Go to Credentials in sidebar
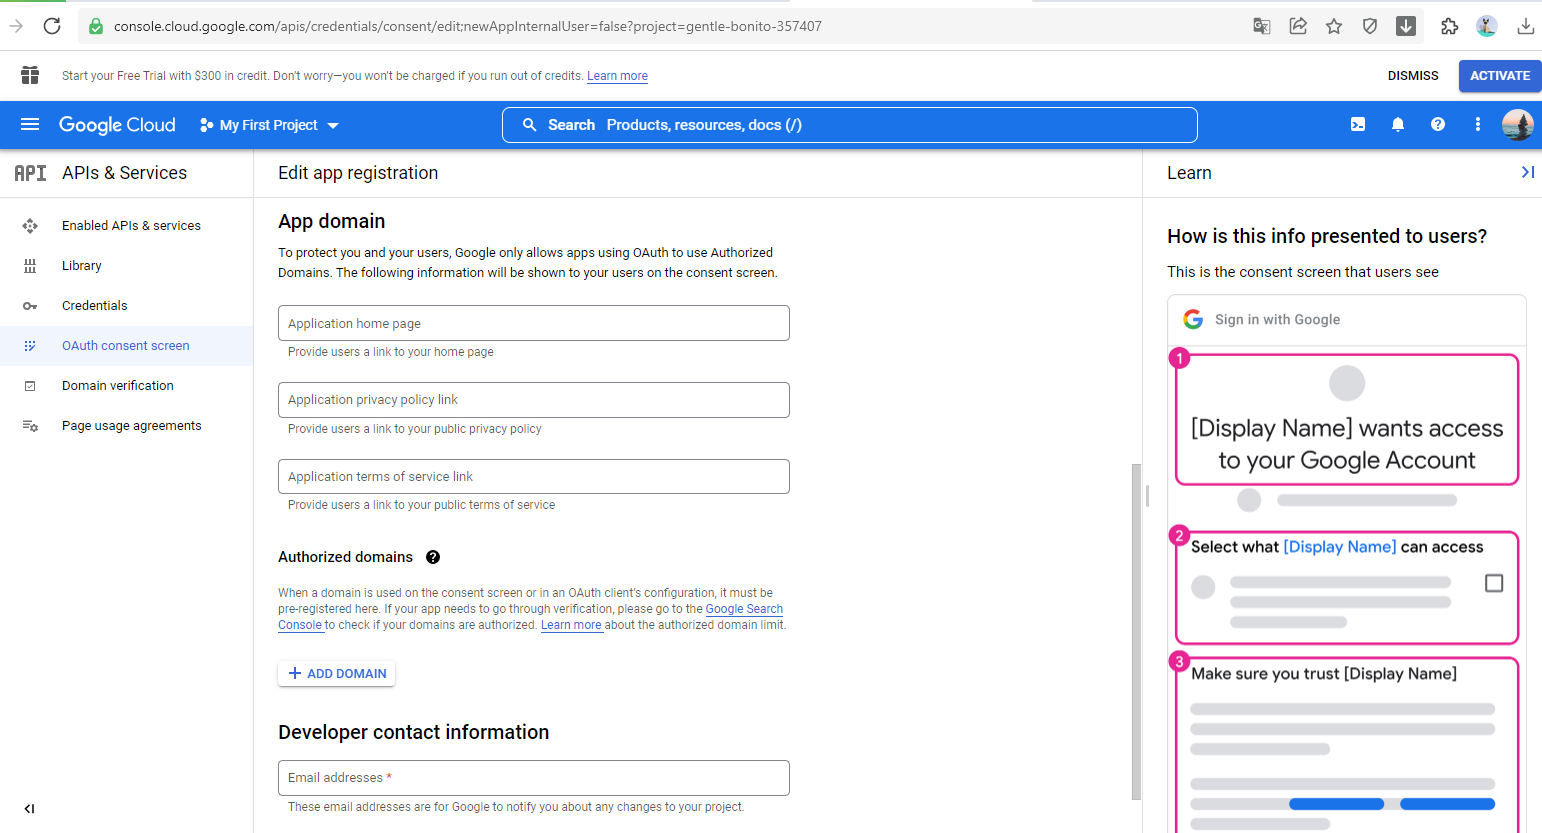Viewport: 1542px width, 833px height. click(x=95, y=306)
